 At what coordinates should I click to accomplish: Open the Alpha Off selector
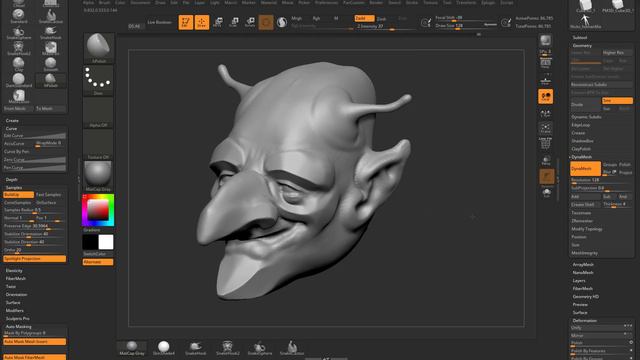(x=98, y=113)
